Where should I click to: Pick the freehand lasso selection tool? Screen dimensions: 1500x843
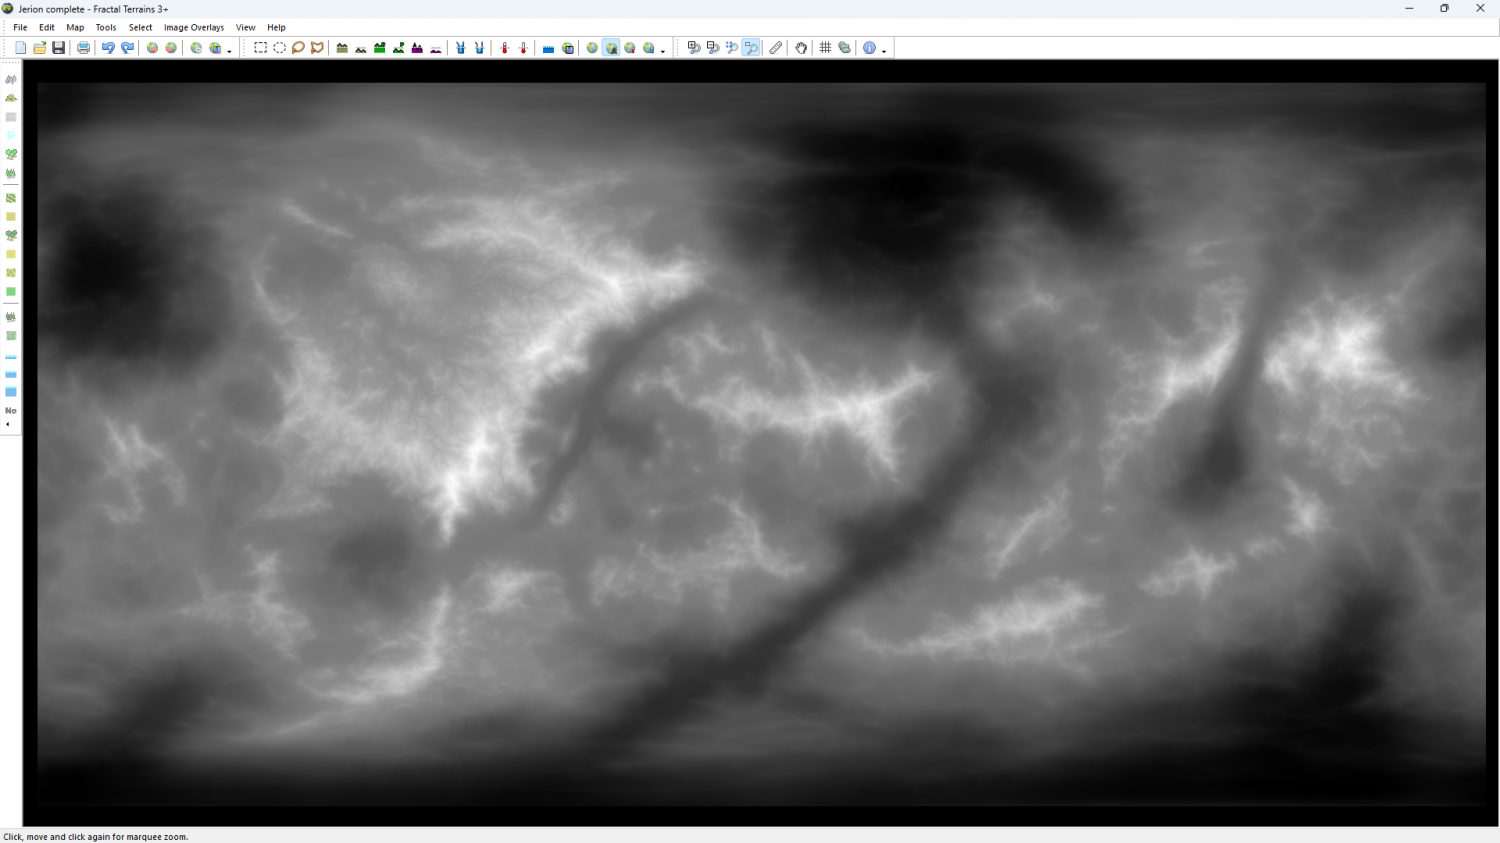click(298, 48)
